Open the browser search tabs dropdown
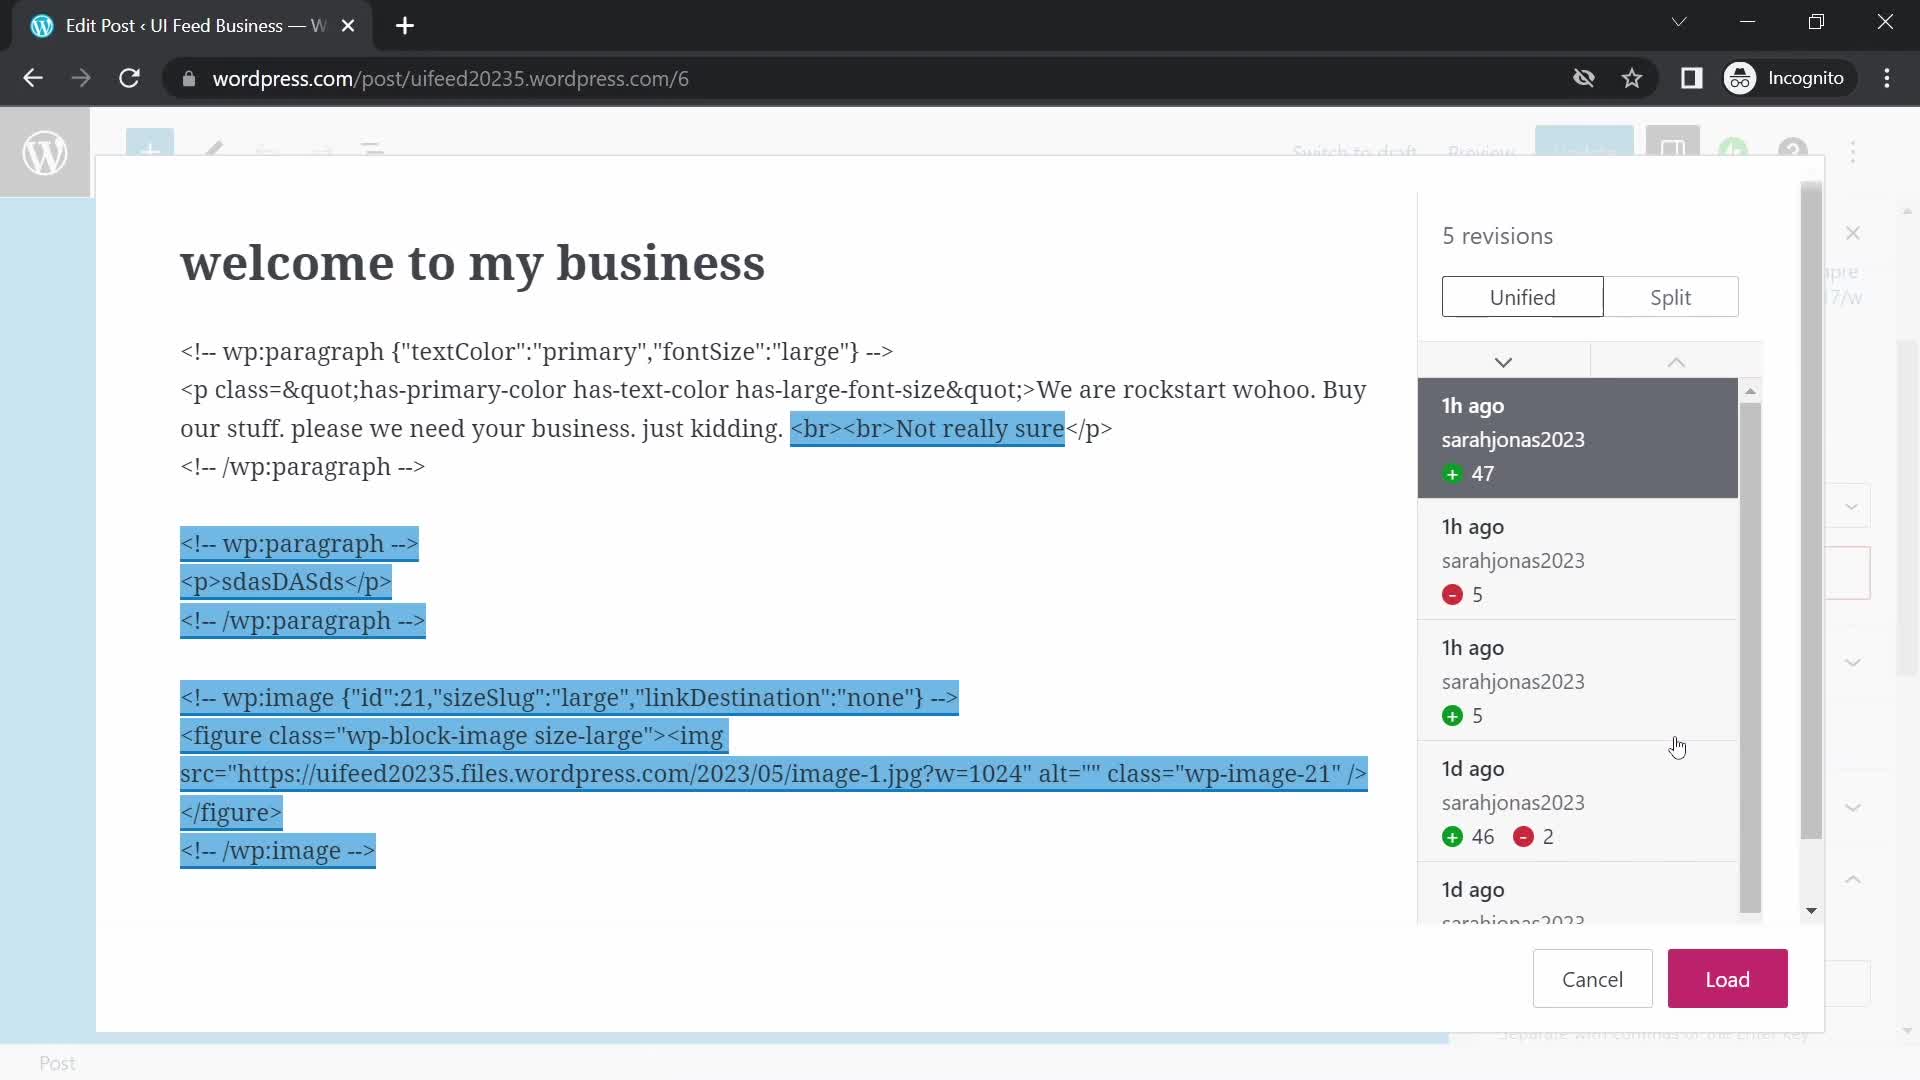This screenshot has width=1920, height=1080. point(1679,21)
